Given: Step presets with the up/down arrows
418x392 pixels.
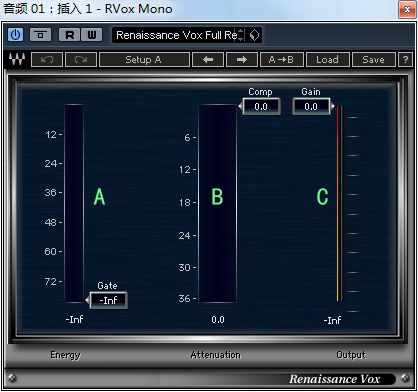Looking at the screenshot, I should 241,35.
